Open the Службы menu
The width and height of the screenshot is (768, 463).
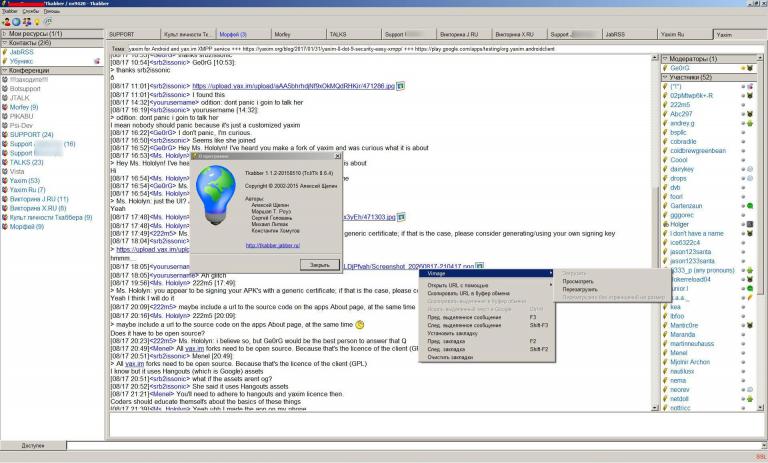(30, 11)
